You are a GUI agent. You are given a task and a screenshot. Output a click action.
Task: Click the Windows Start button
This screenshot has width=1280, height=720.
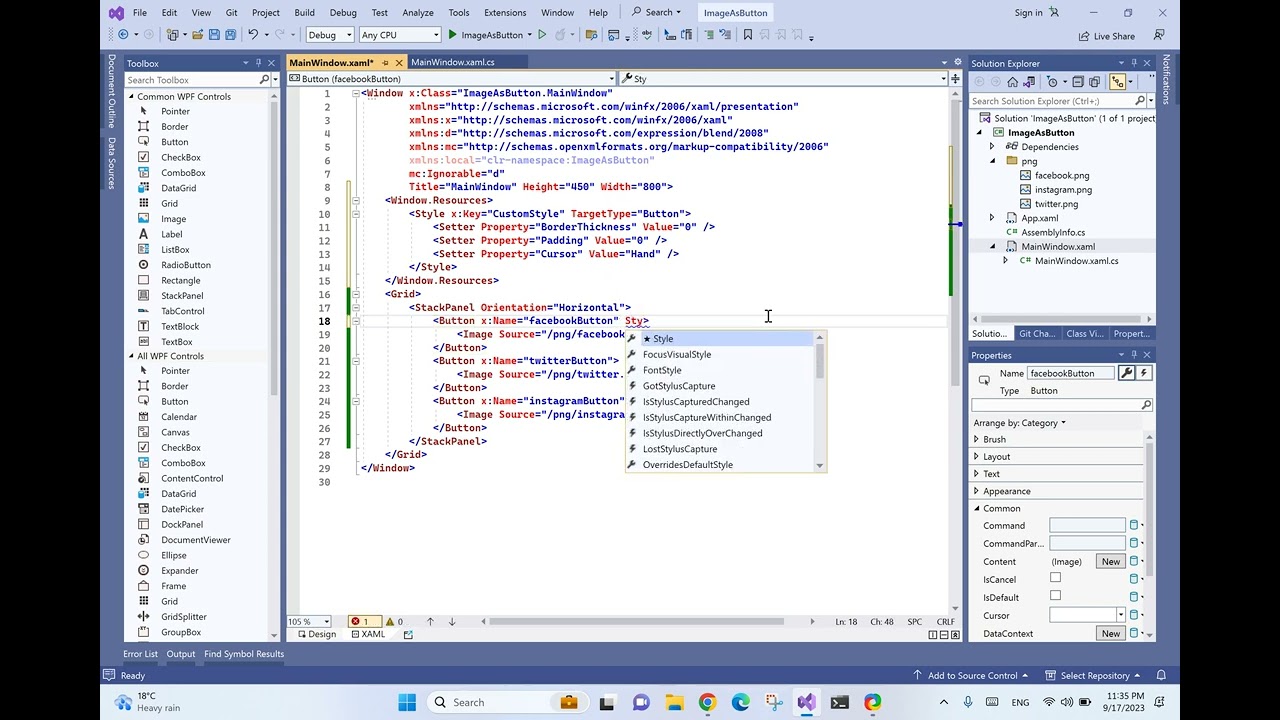[x=407, y=702]
